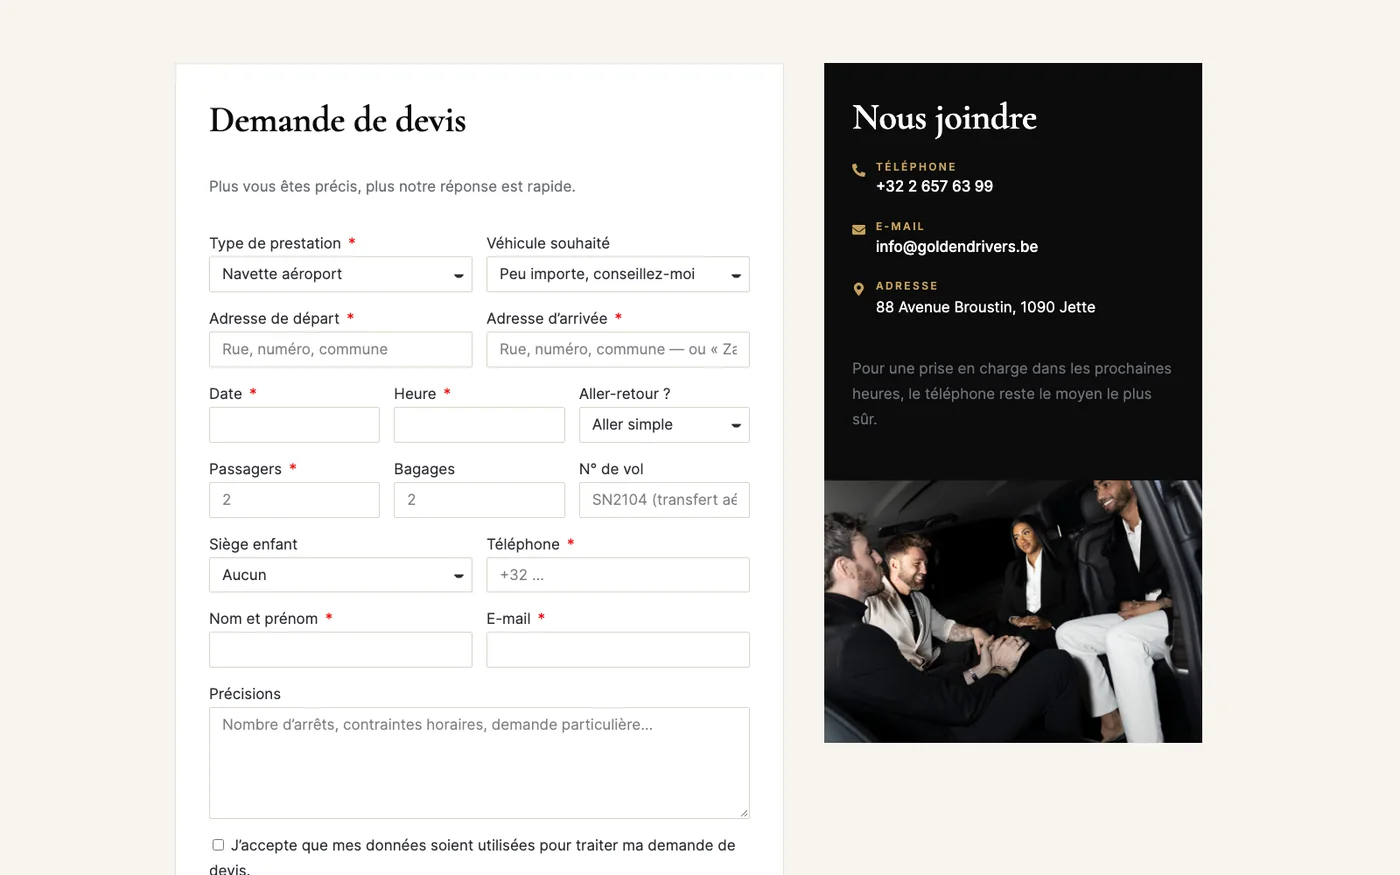This screenshot has width=1400, height=875.
Task: Click the Heure input field
Action: [479, 425]
